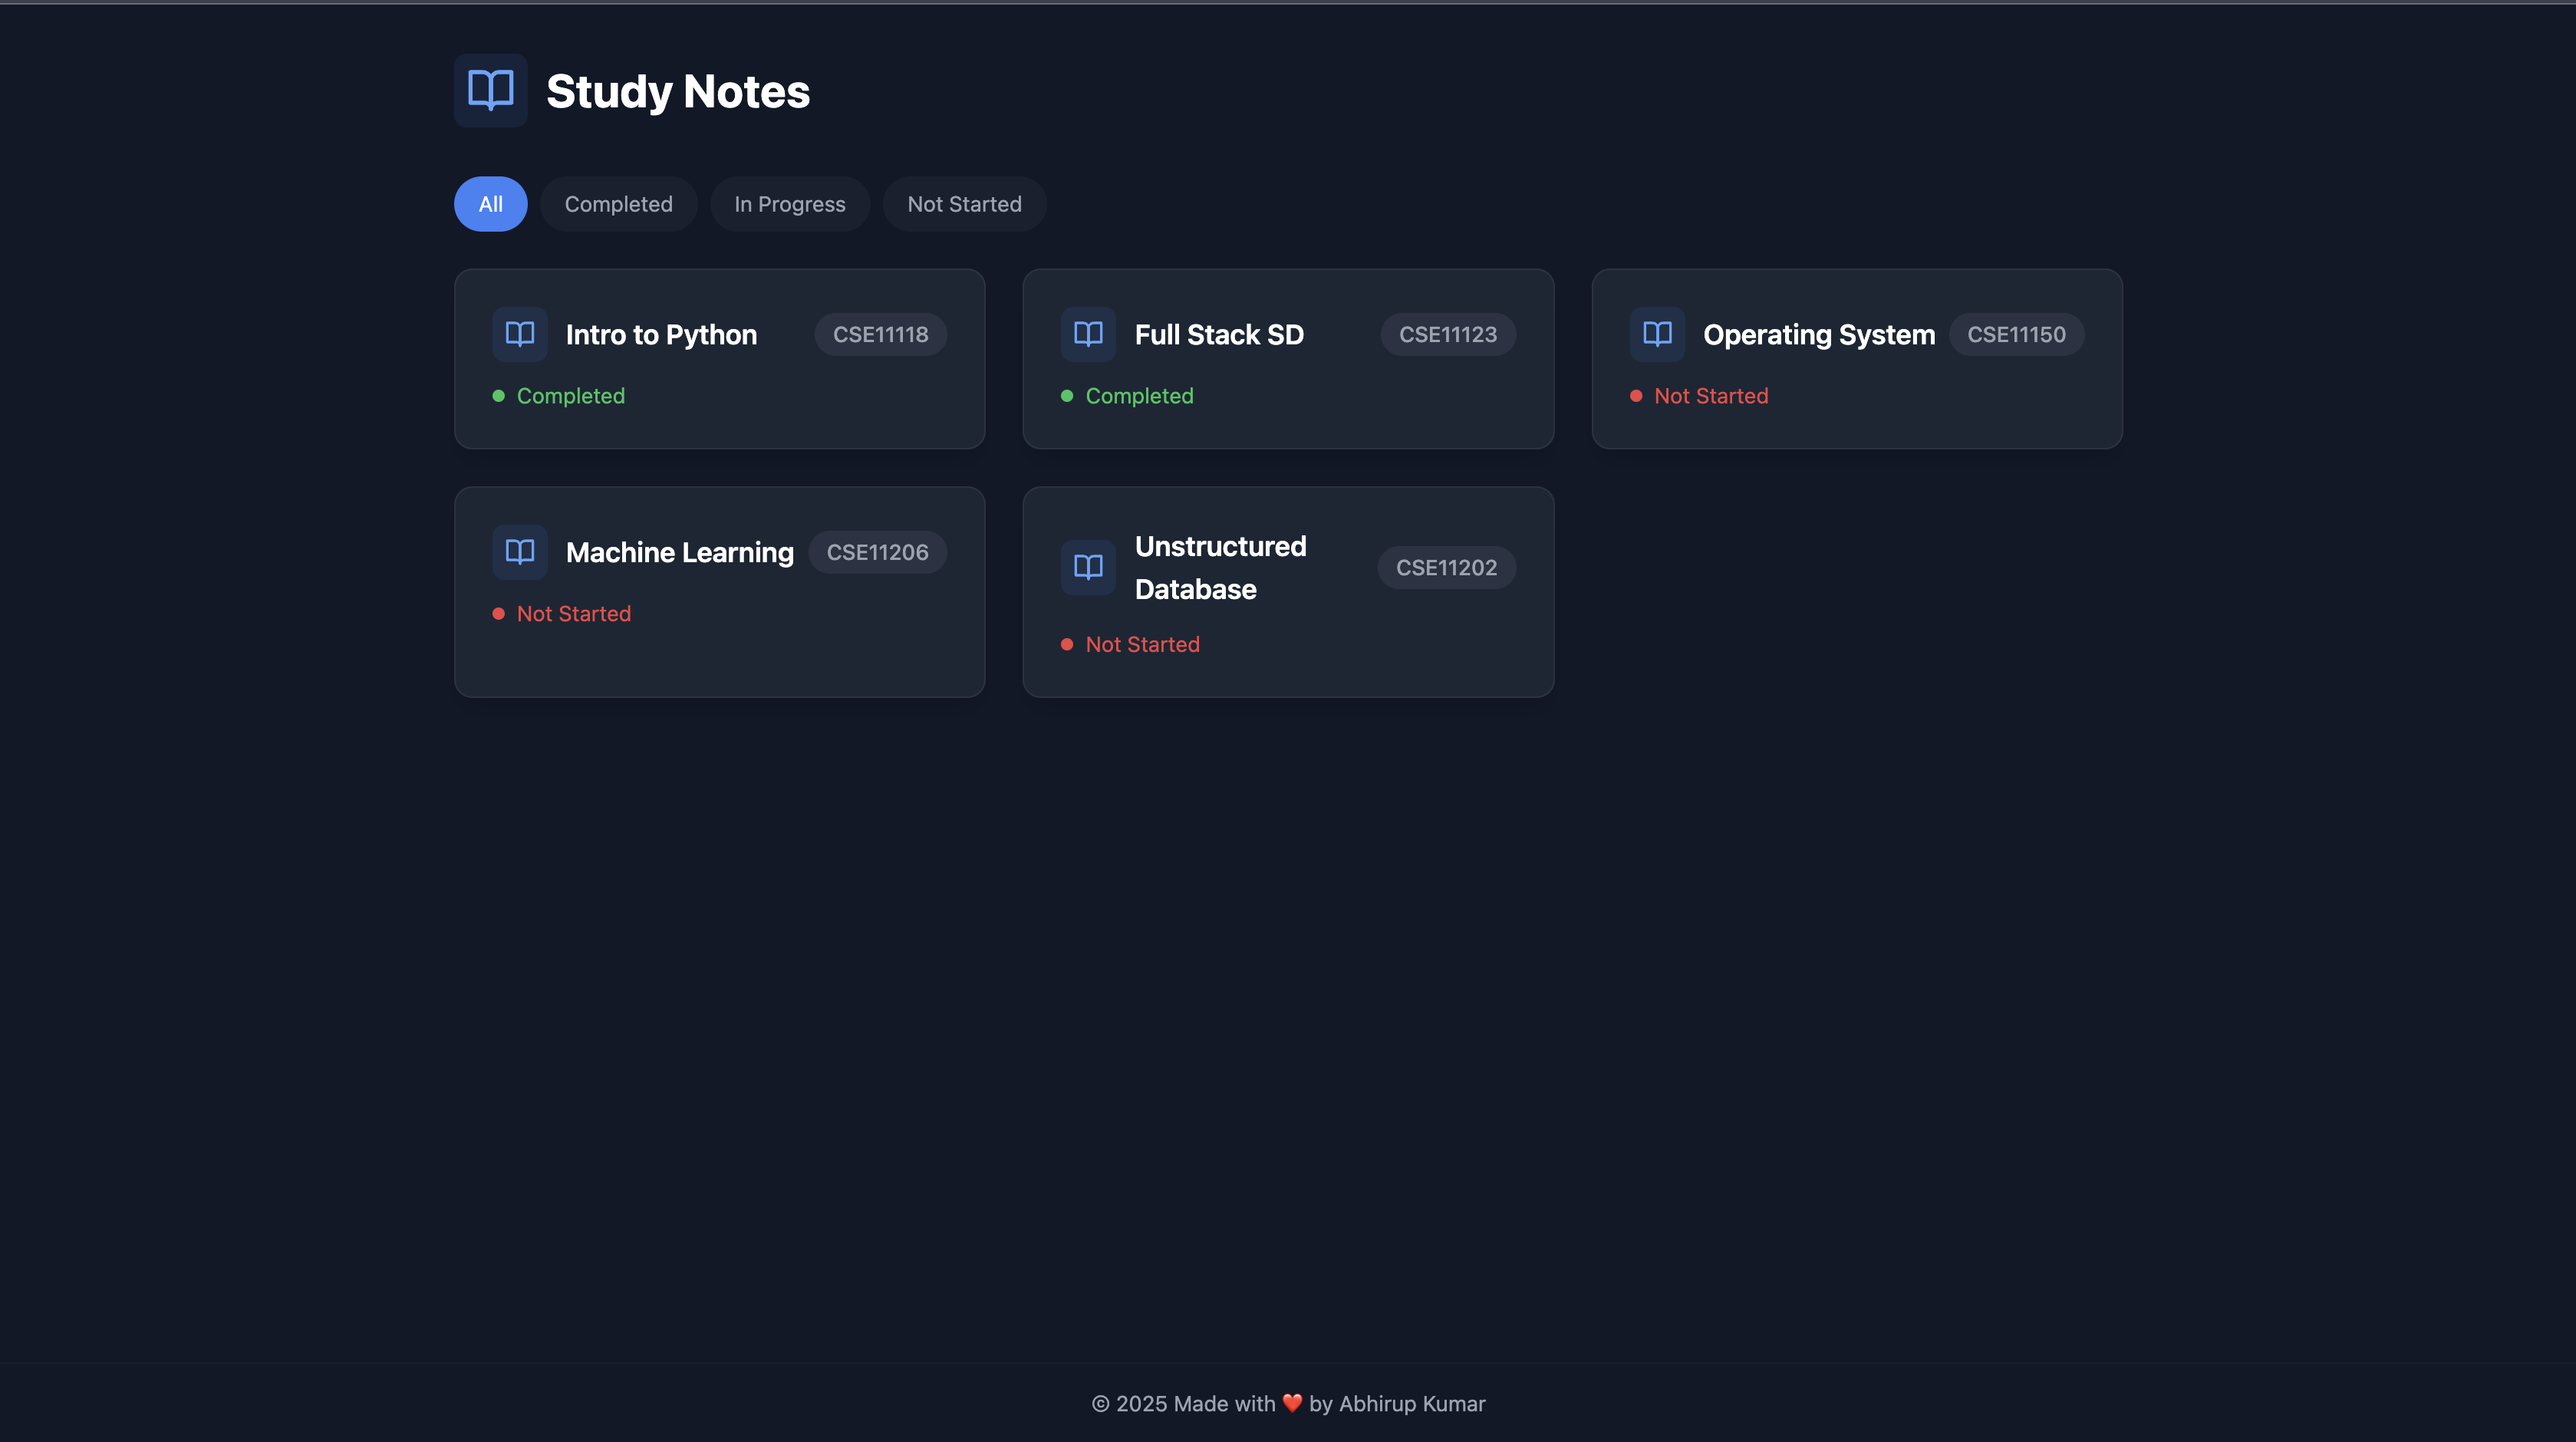Select the All filter tab
The image size is (2576, 1442).
click(x=490, y=204)
